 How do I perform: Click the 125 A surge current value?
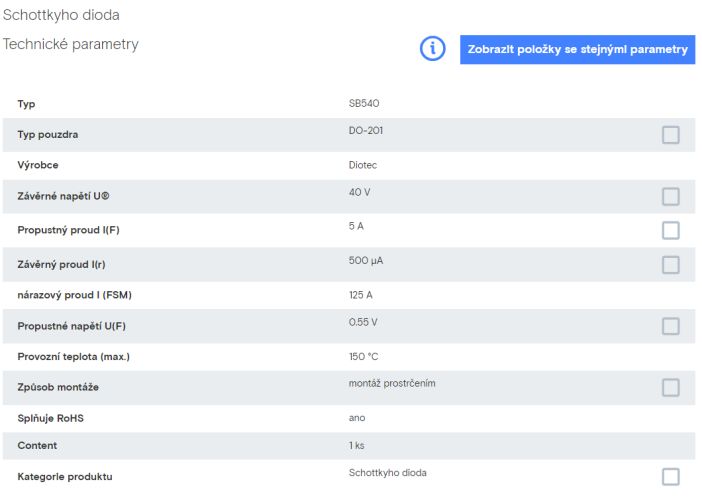(360, 295)
